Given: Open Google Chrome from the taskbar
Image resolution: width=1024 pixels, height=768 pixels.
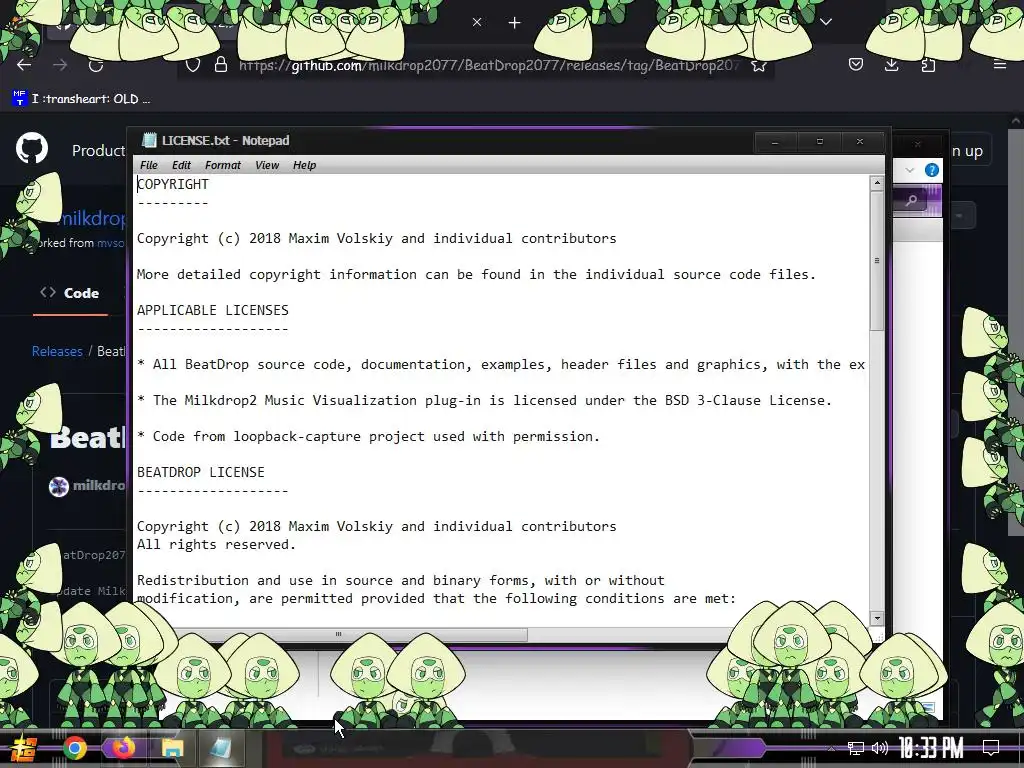Looking at the screenshot, I should point(75,748).
